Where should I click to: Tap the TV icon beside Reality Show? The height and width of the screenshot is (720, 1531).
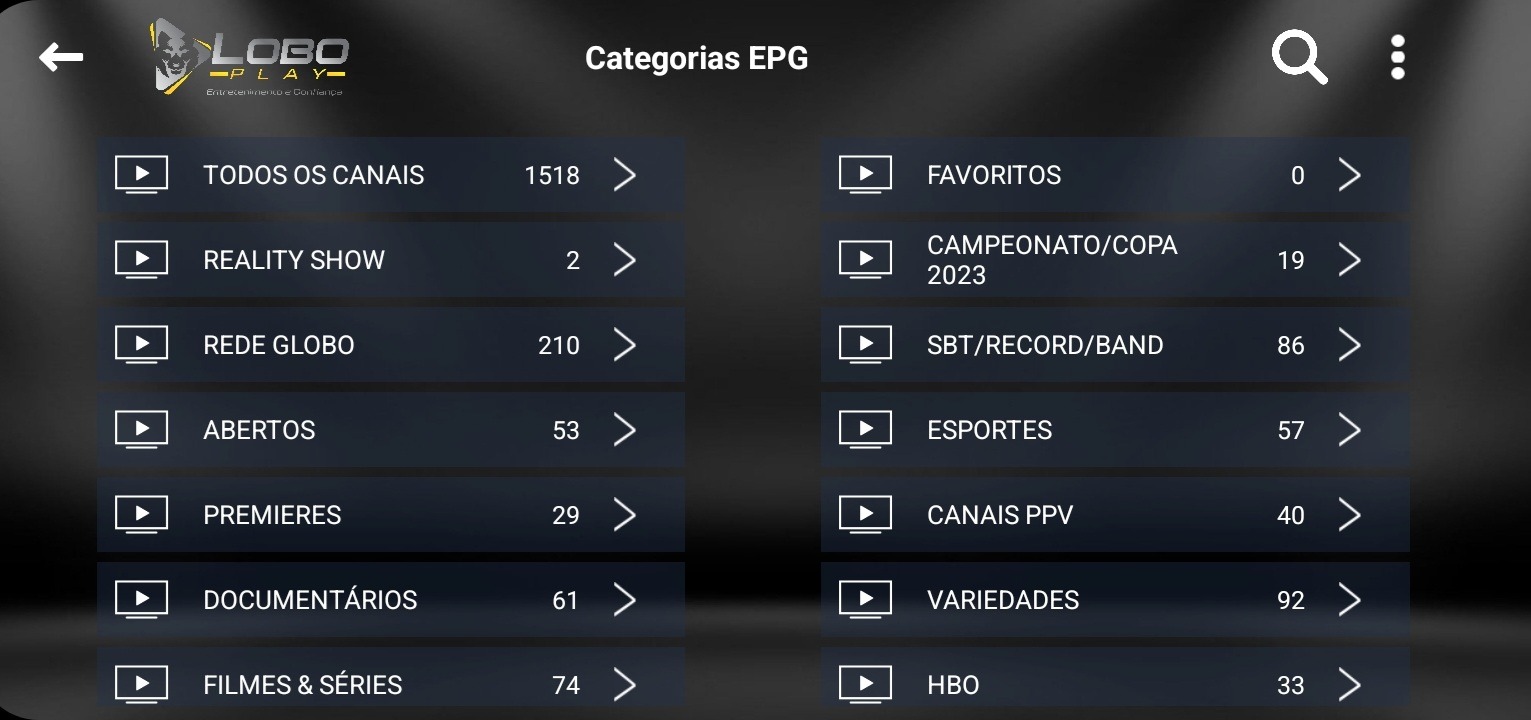click(x=141, y=260)
